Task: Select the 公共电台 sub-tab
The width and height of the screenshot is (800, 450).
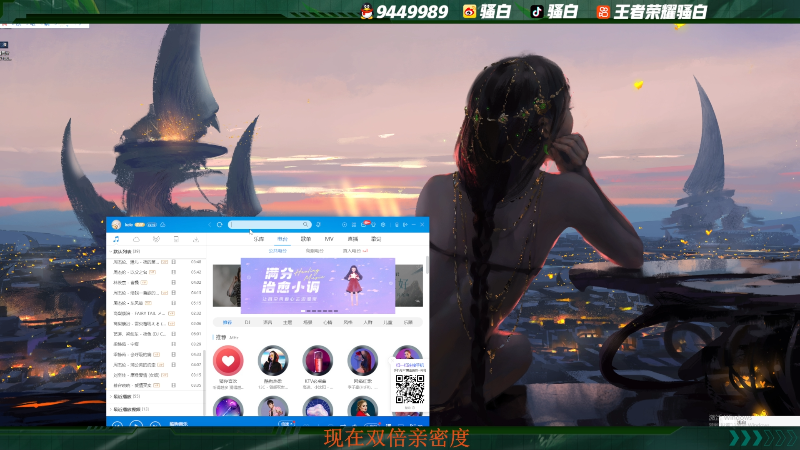Action: tap(278, 251)
